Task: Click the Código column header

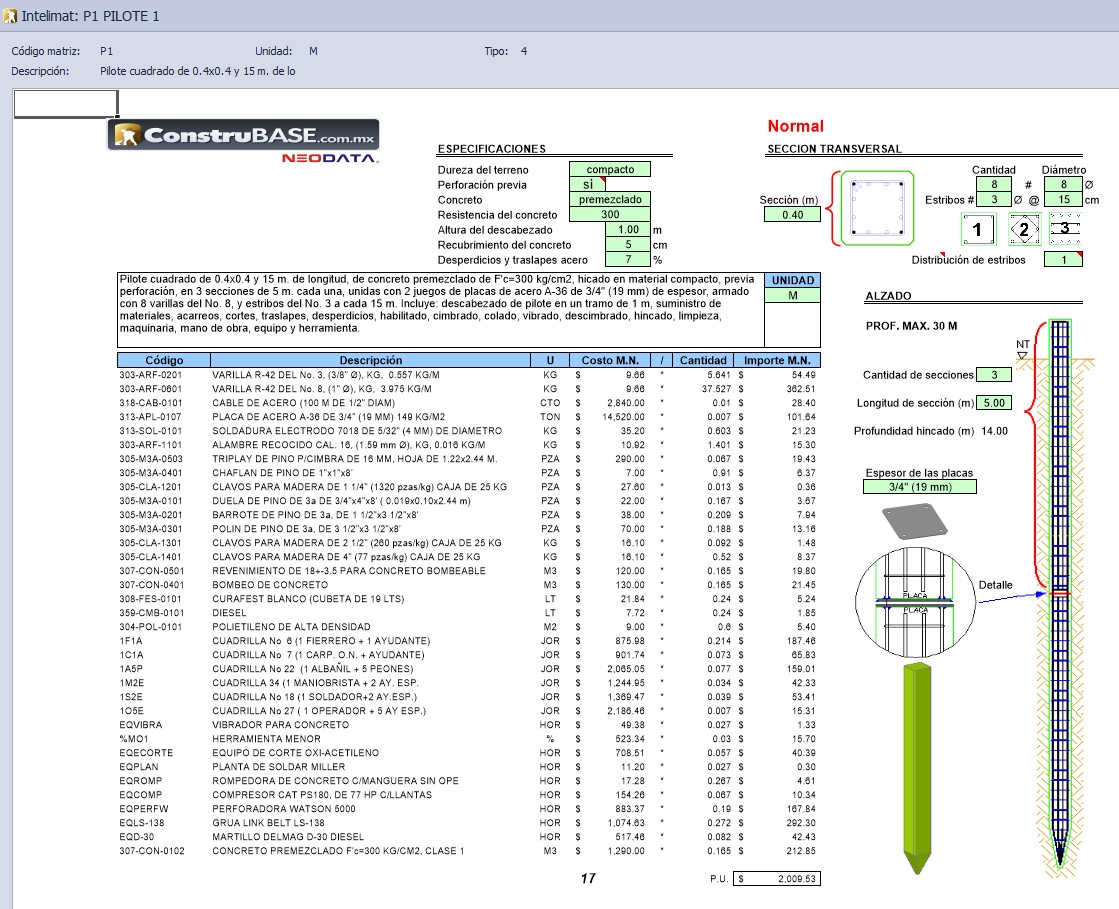Action: point(164,360)
